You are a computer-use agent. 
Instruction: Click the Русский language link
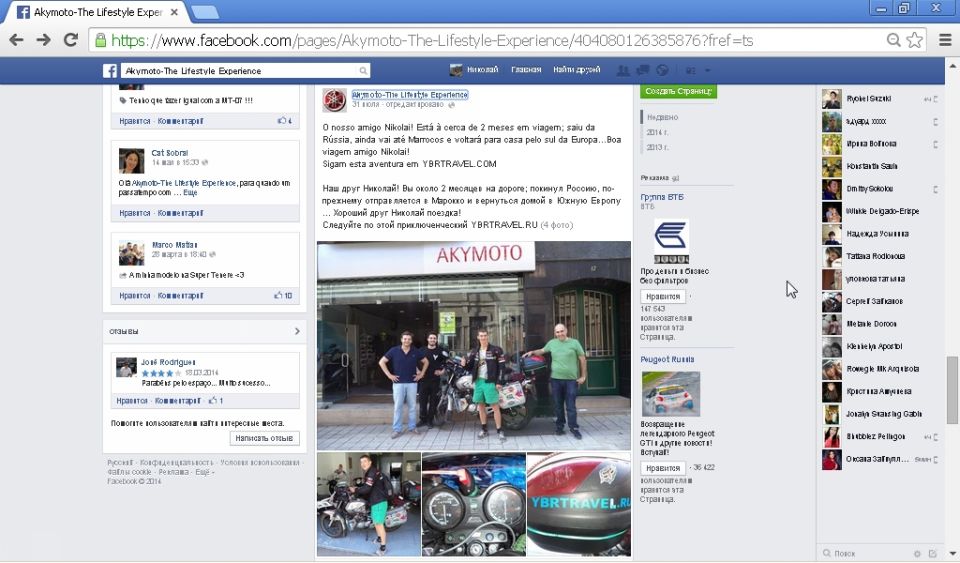coord(120,463)
